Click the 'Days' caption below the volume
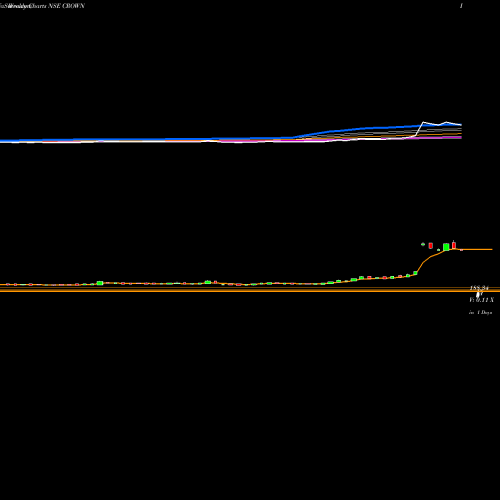Screen dimensions: 500x500 (x=480, y=312)
